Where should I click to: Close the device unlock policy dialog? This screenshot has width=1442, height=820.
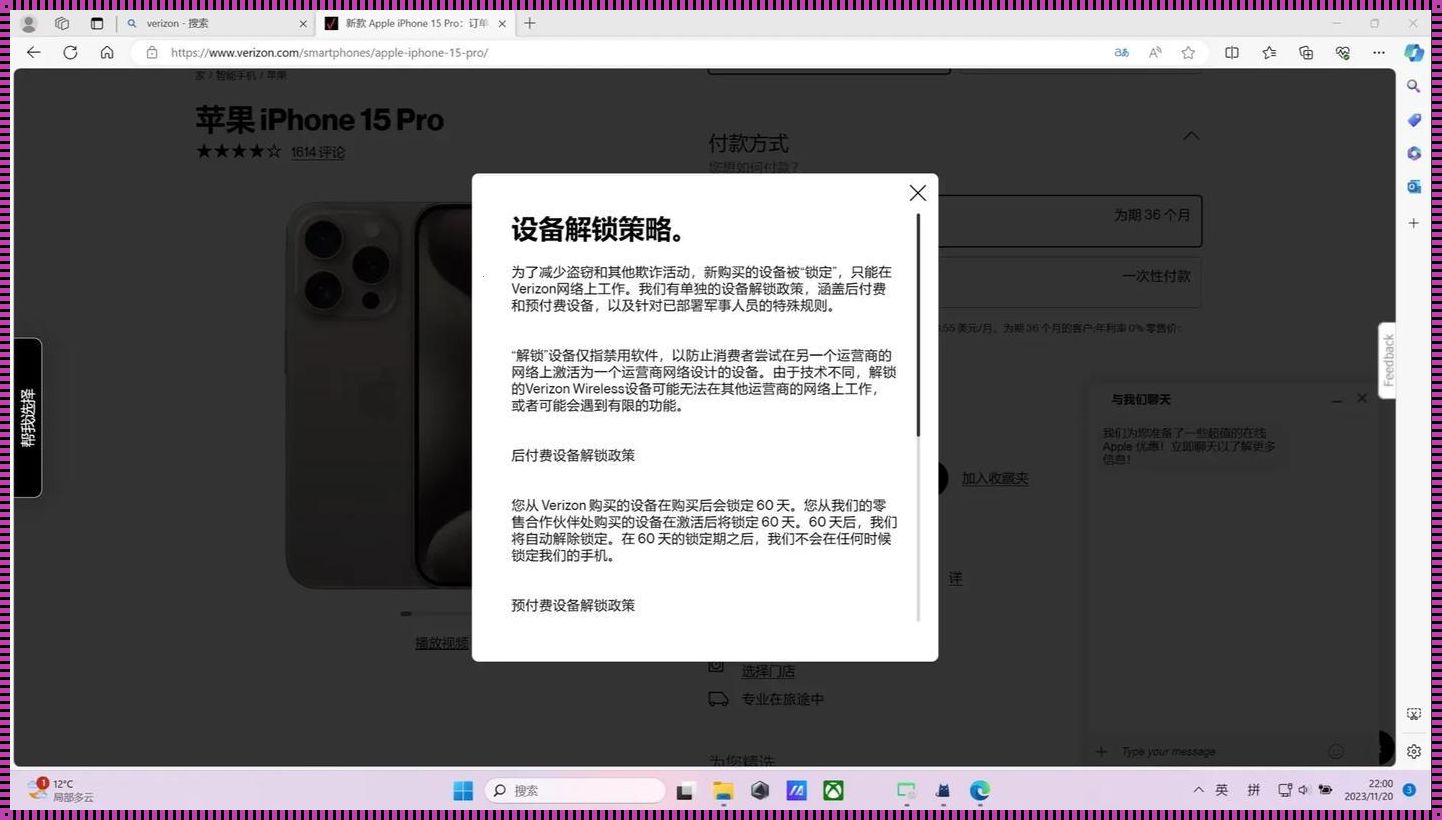tap(917, 193)
